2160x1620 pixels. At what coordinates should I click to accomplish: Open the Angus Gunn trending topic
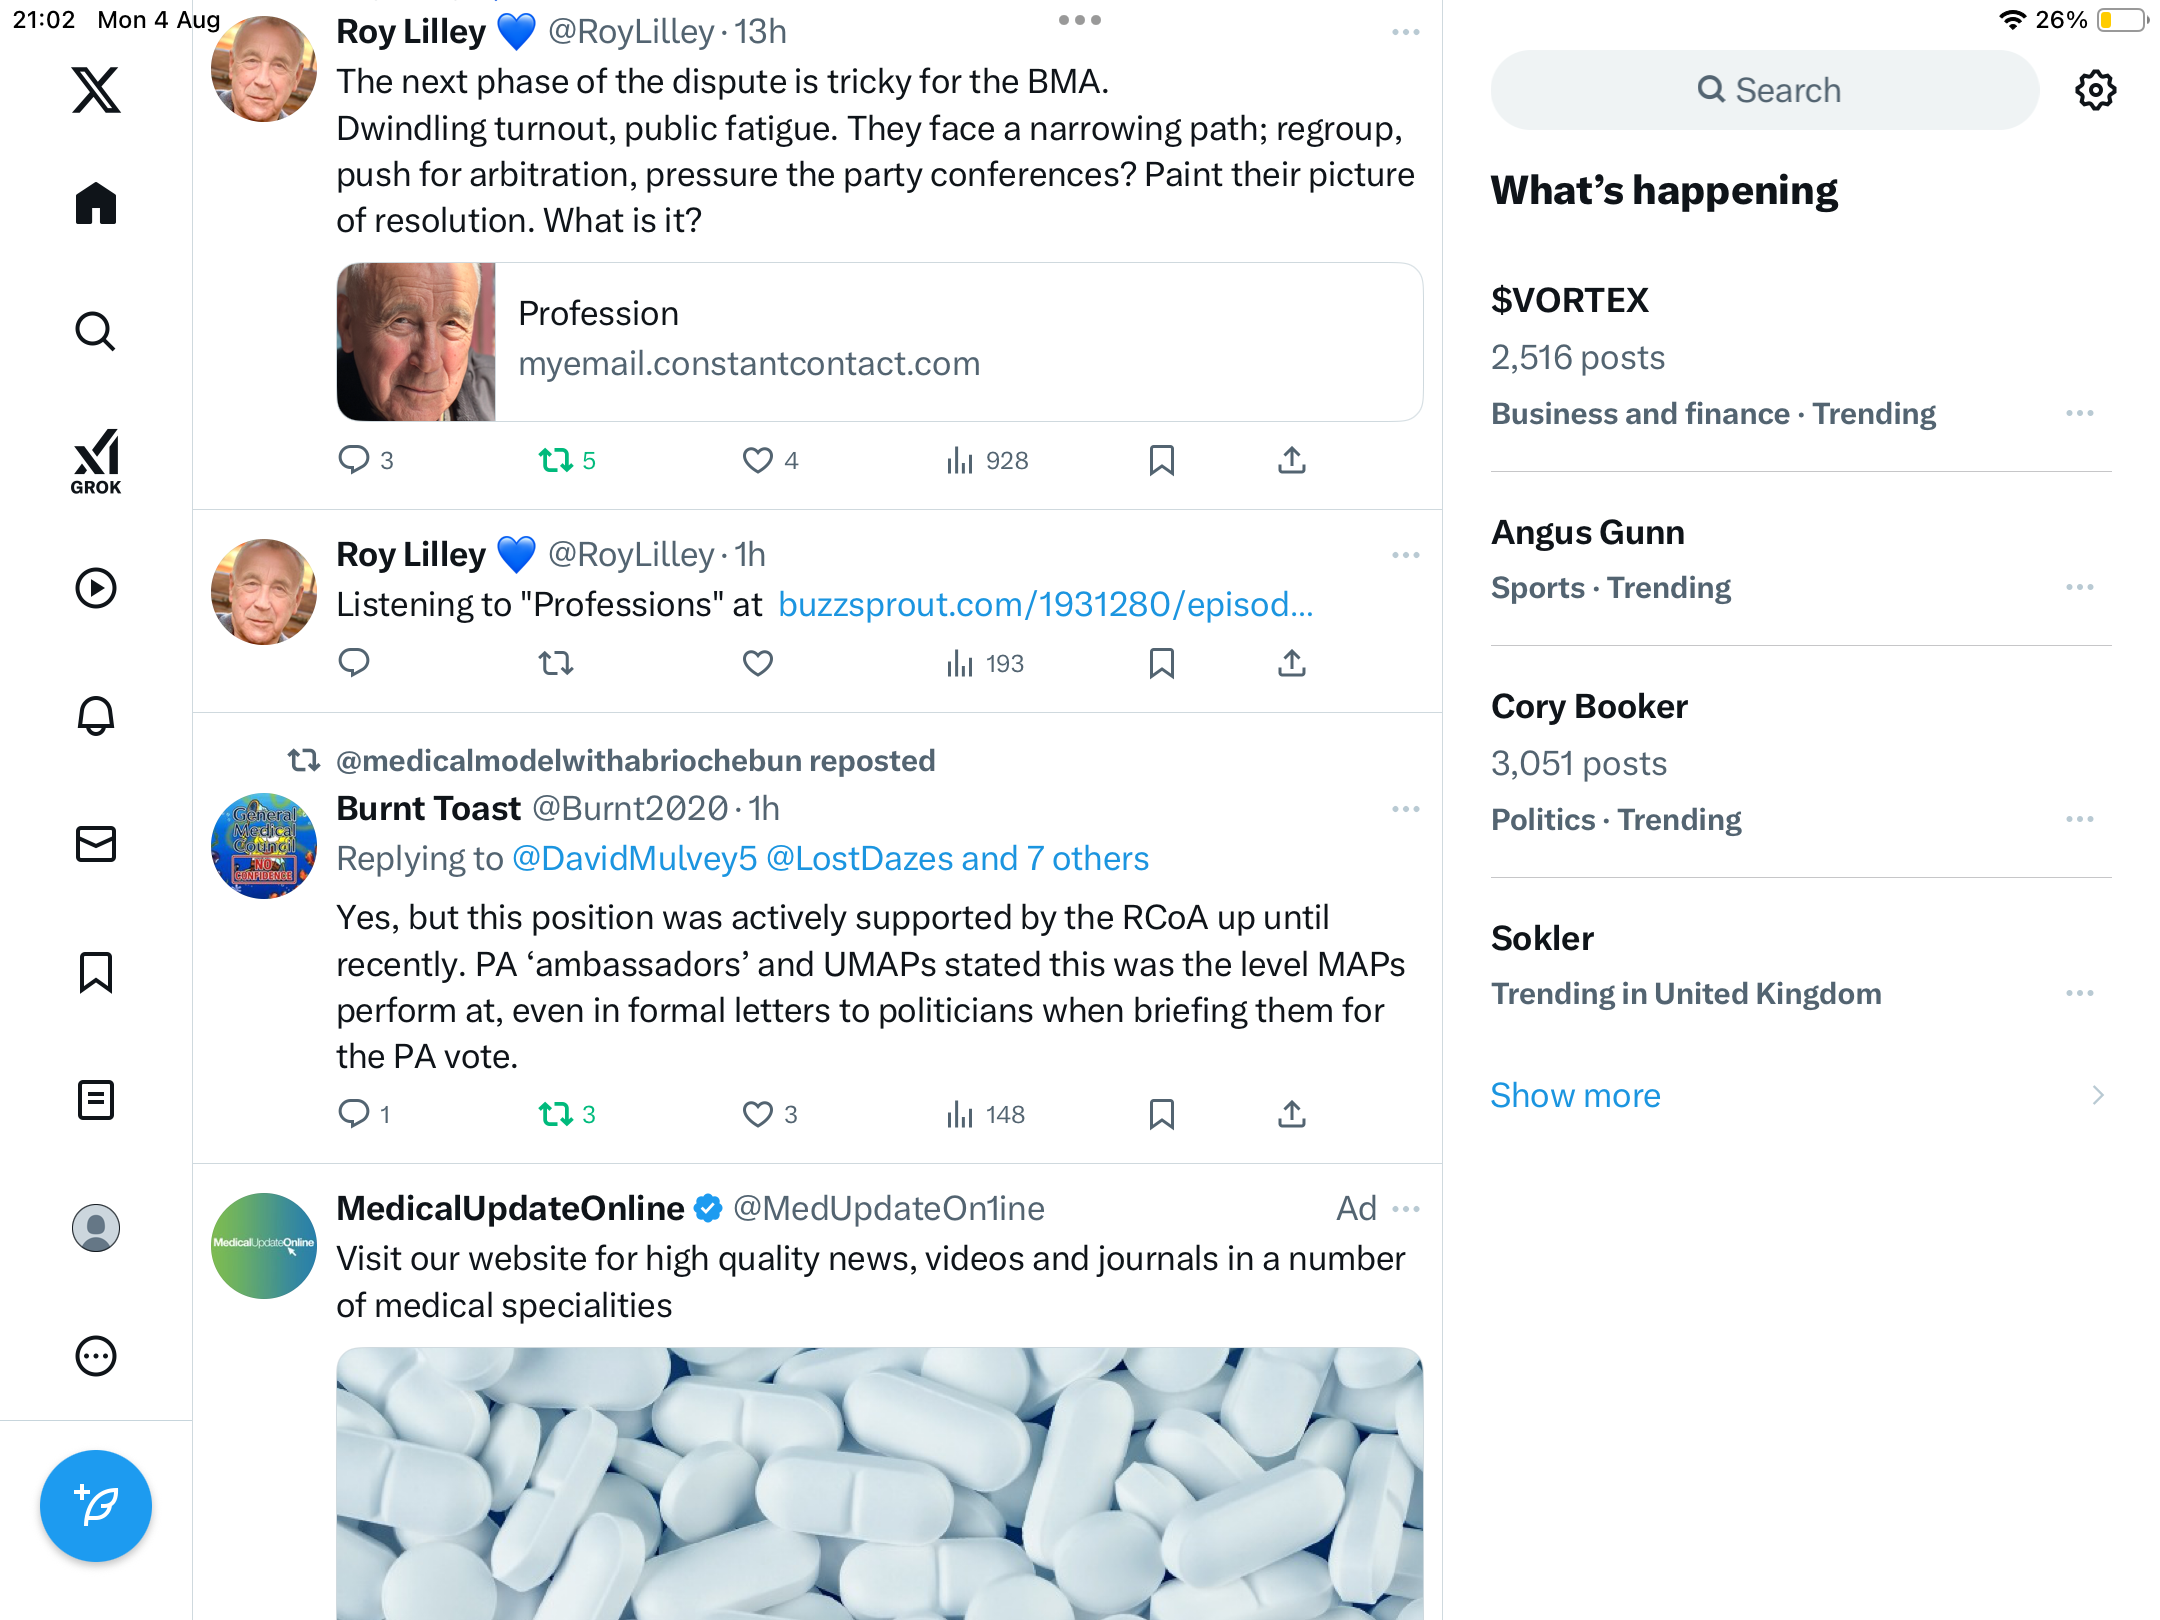pos(1587,533)
